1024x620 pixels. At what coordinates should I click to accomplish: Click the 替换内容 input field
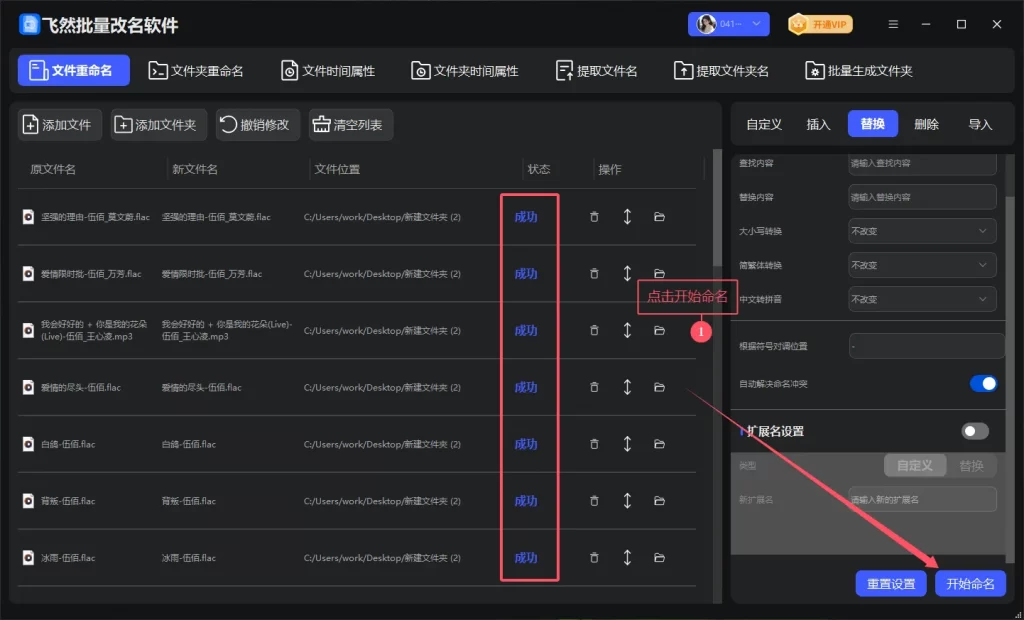click(921, 197)
